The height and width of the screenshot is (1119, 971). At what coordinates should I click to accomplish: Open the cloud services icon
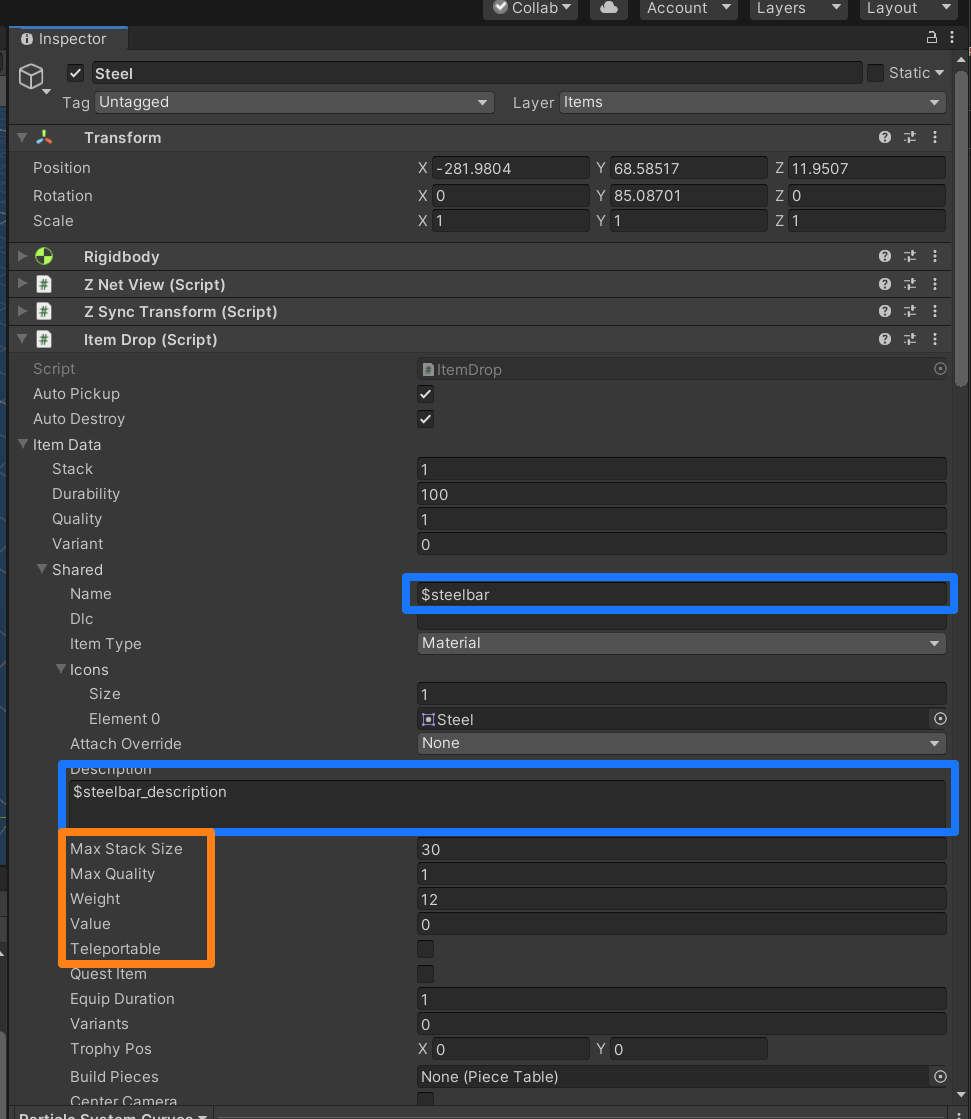point(609,8)
